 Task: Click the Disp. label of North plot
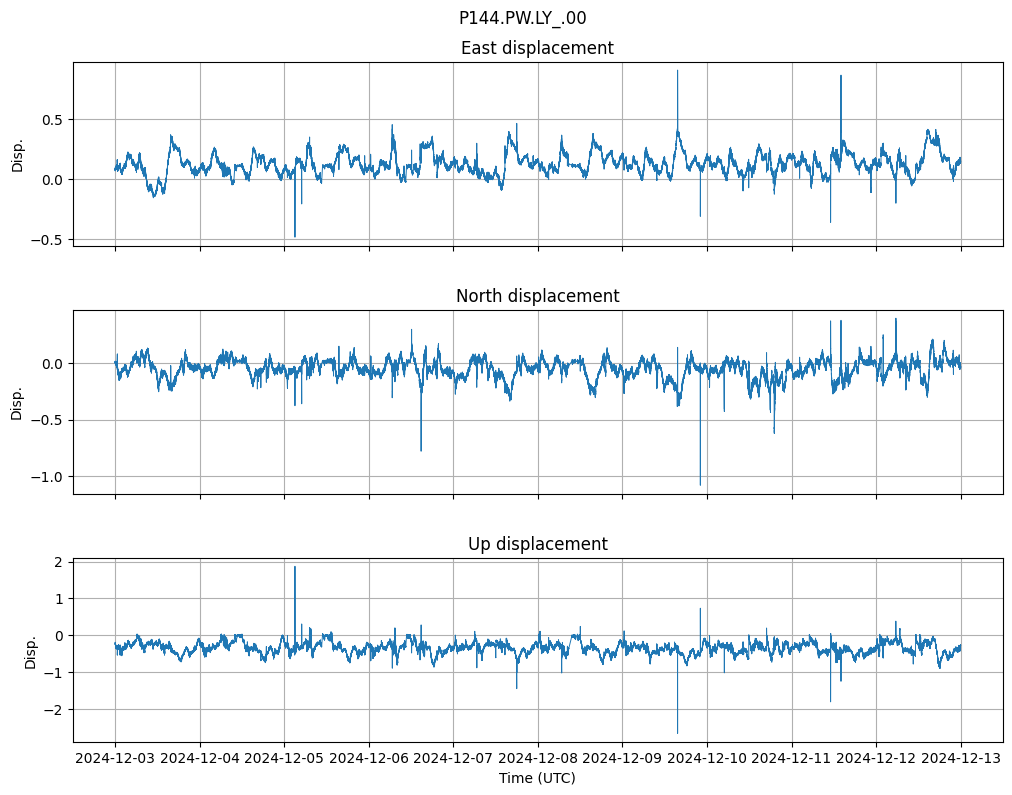coord(17,402)
